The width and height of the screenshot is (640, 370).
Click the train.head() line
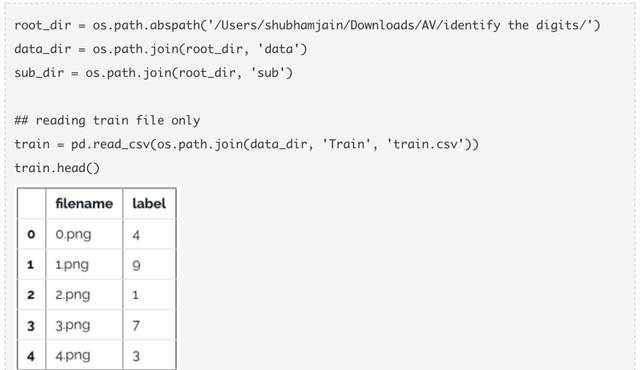point(57,168)
